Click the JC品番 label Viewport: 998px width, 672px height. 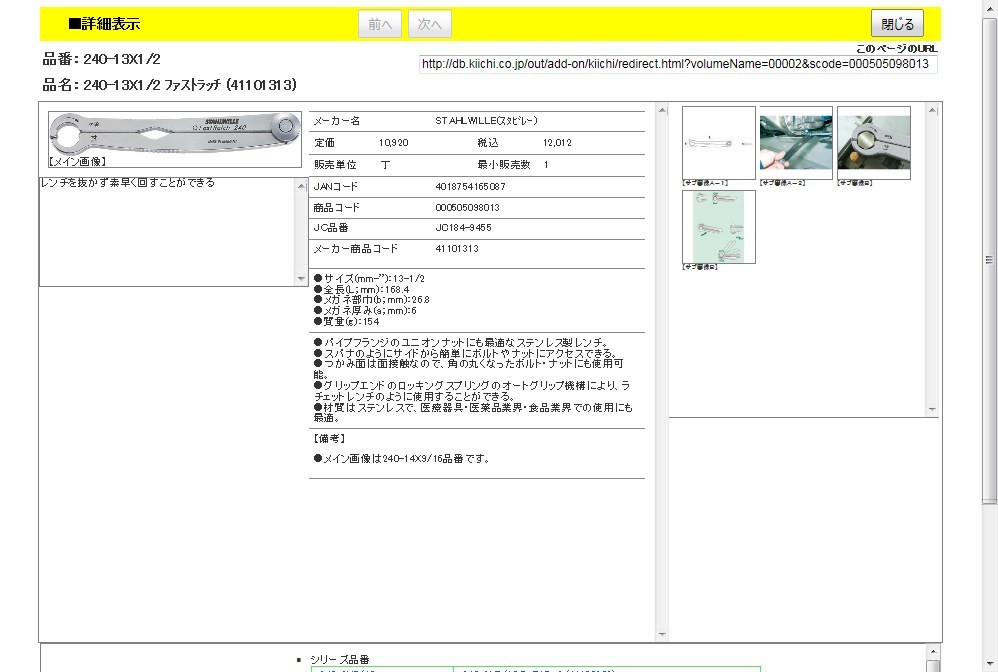(x=331, y=227)
